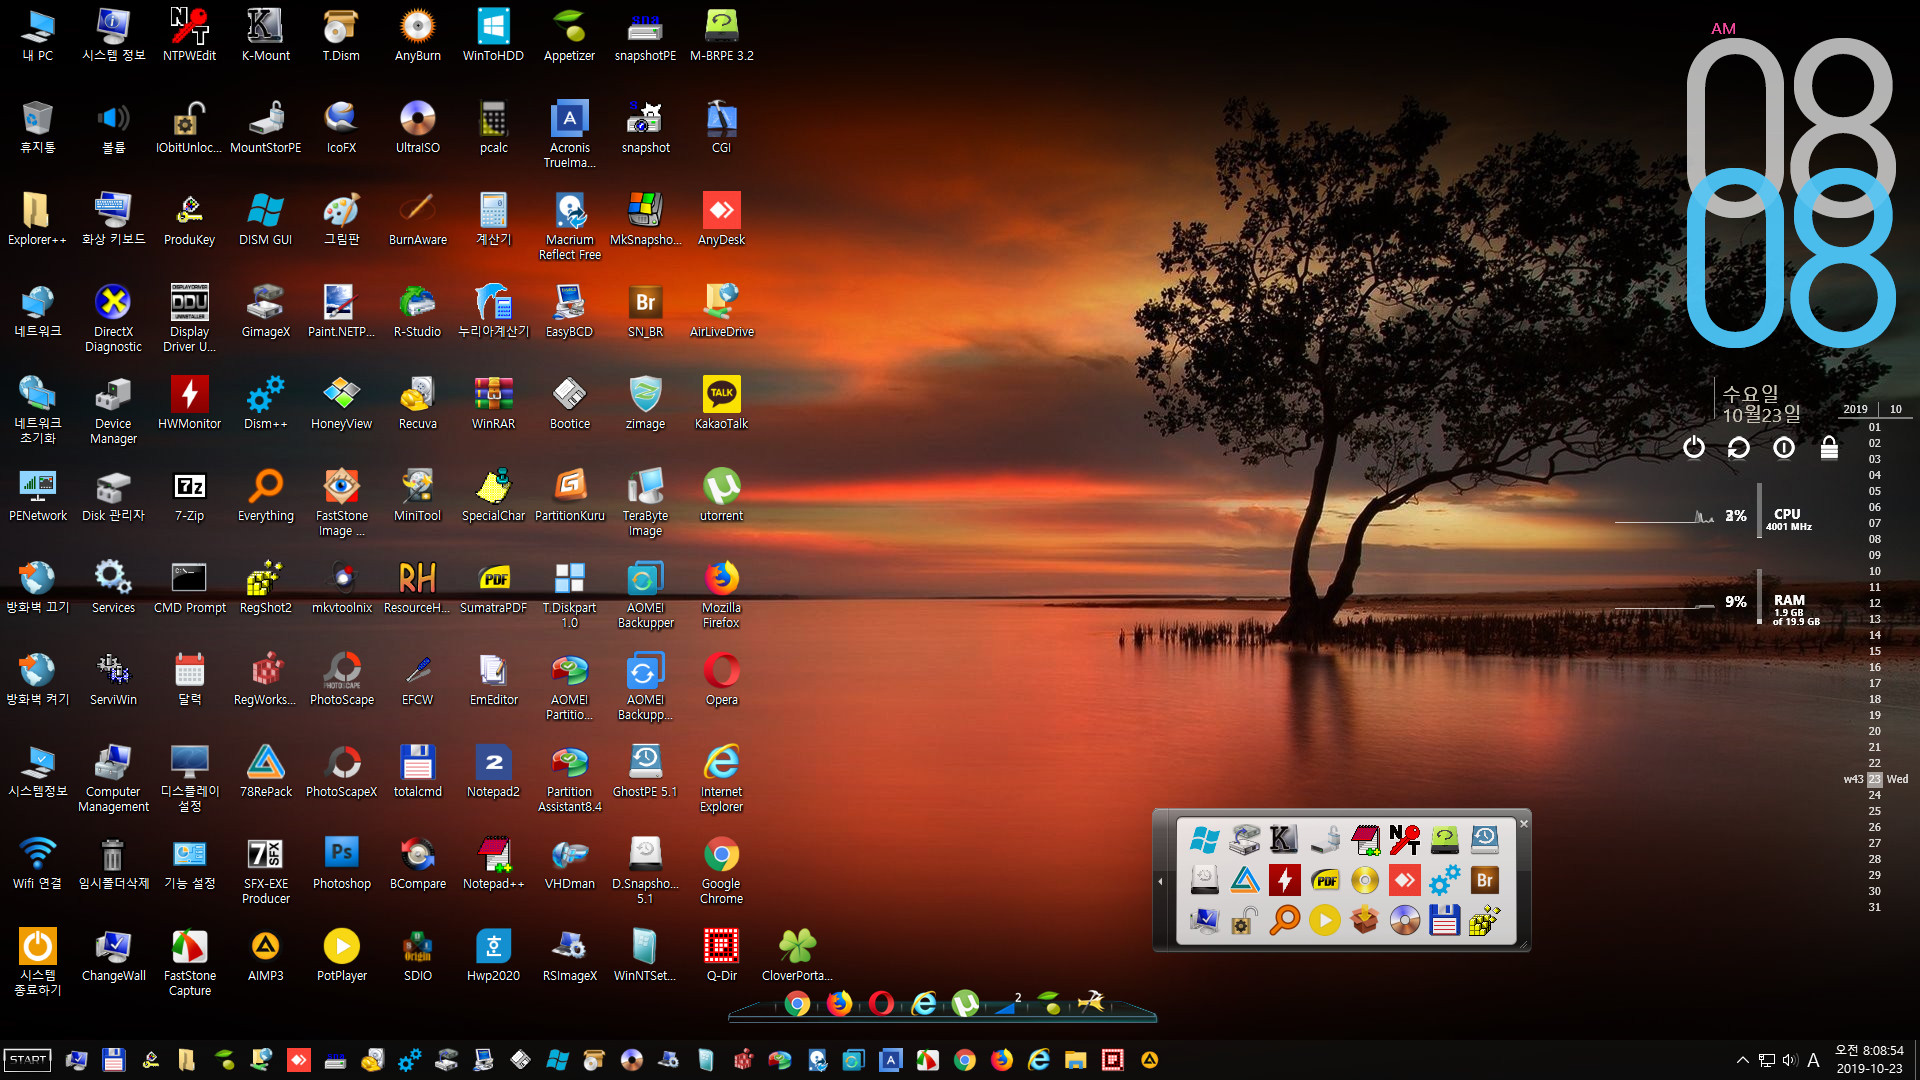Image resolution: width=1920 pixels, height=1080 pixels.
Task: Select the WinToHDD desktop icon
Action: [x=493, y=34]
